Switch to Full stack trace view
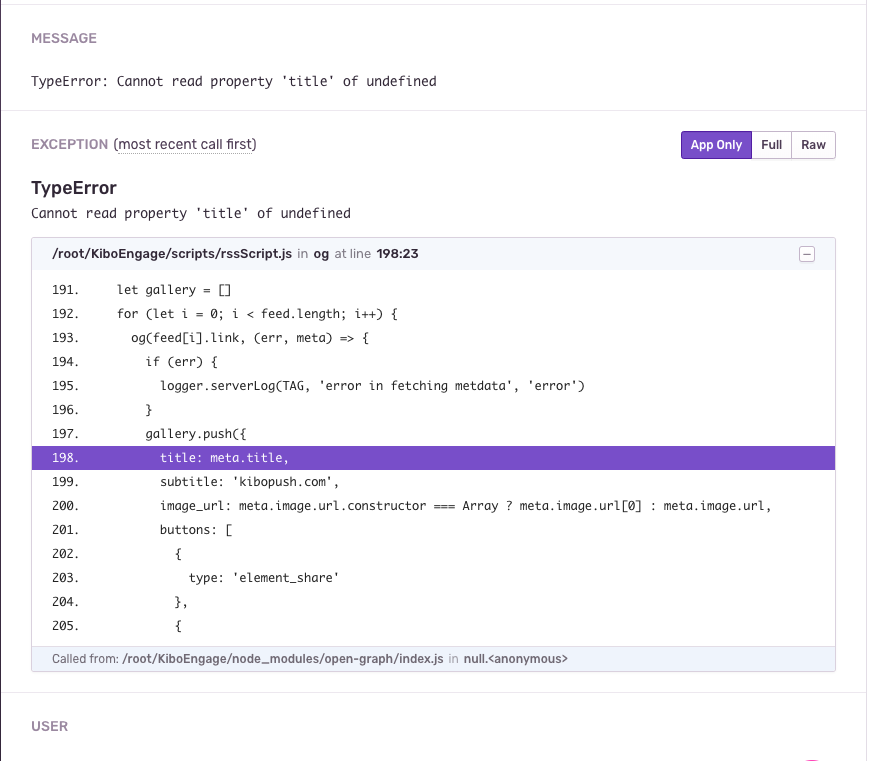 coord(771,145)
